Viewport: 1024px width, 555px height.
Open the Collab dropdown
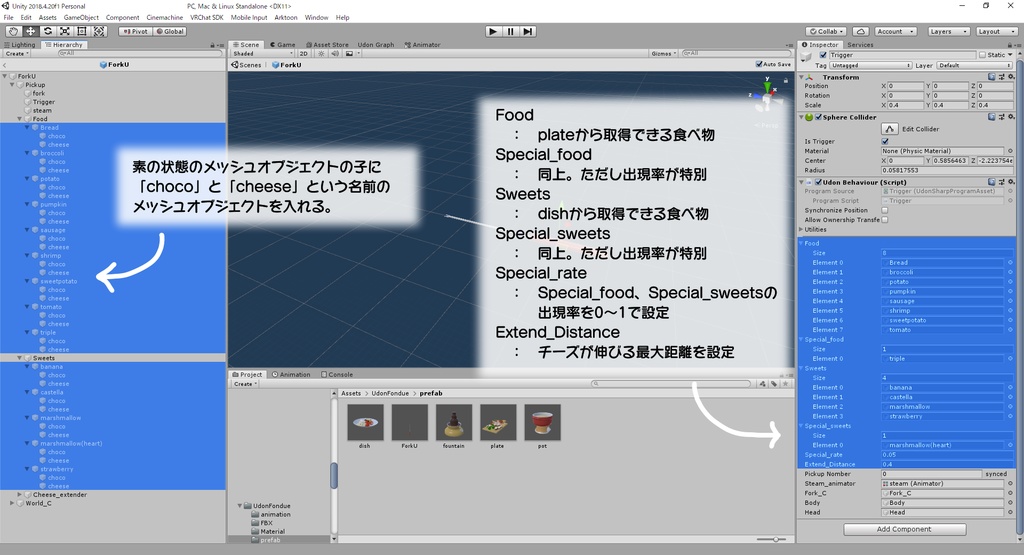[x=826, y=31]
